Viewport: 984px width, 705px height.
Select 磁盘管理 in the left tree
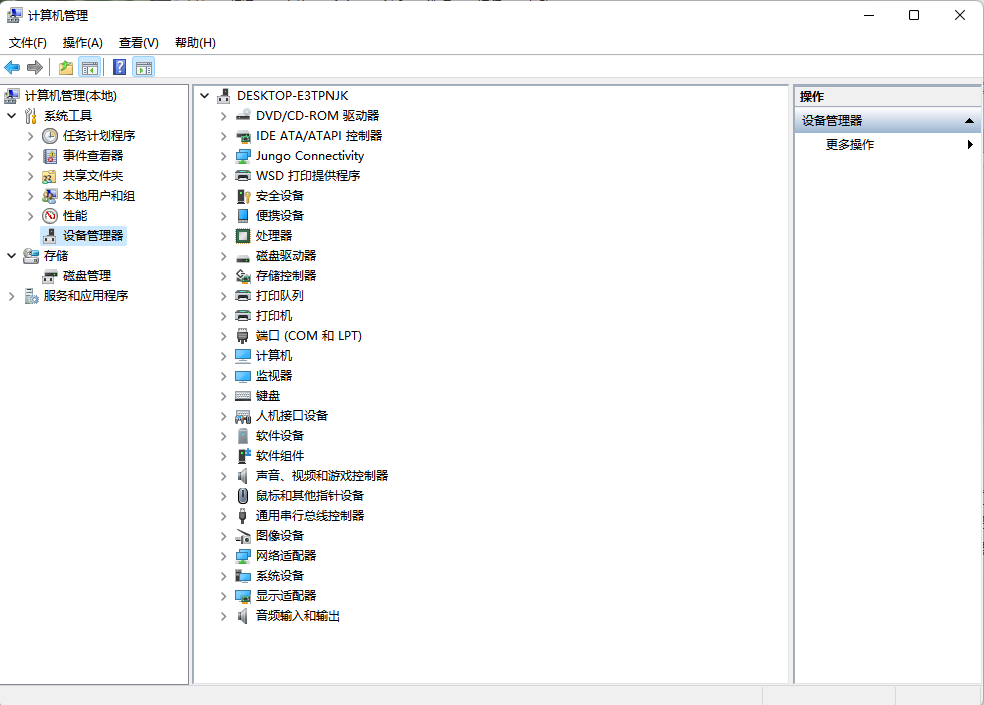coord(87,276)
